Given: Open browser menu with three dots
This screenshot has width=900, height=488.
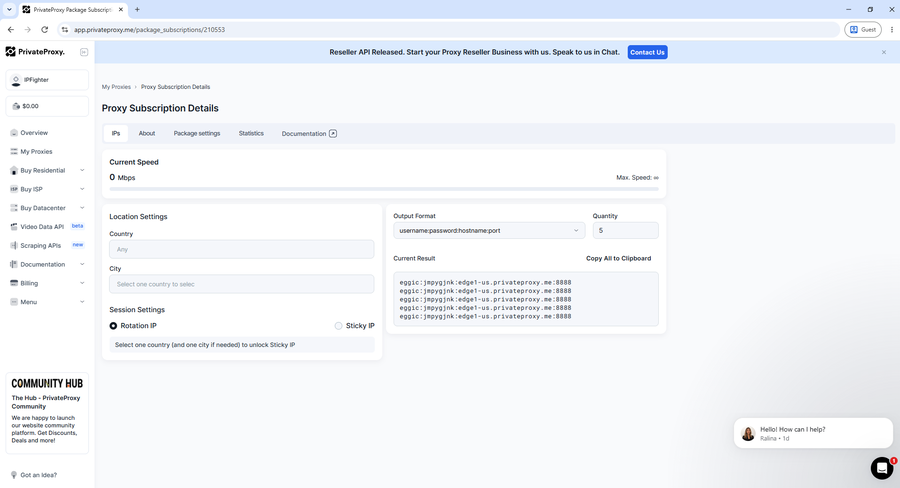Looking at the screenshot, I should pos(892,29).
